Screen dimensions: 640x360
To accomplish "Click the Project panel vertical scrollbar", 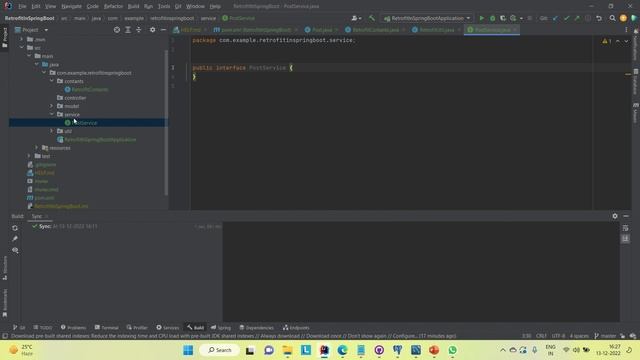I will [x=166, y=122].
